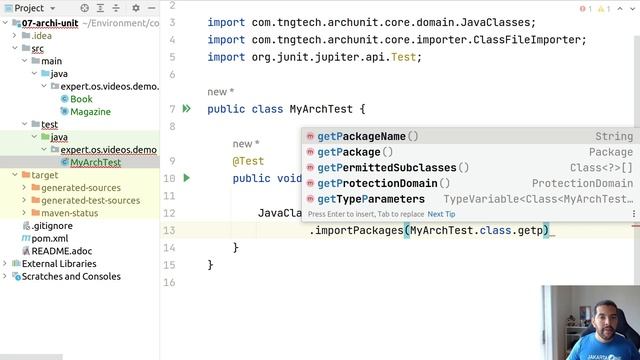The width and height of the screenshot is (640, 360).
Task: Run MyArchTest class via gutter double arrow
Action: 187,109
